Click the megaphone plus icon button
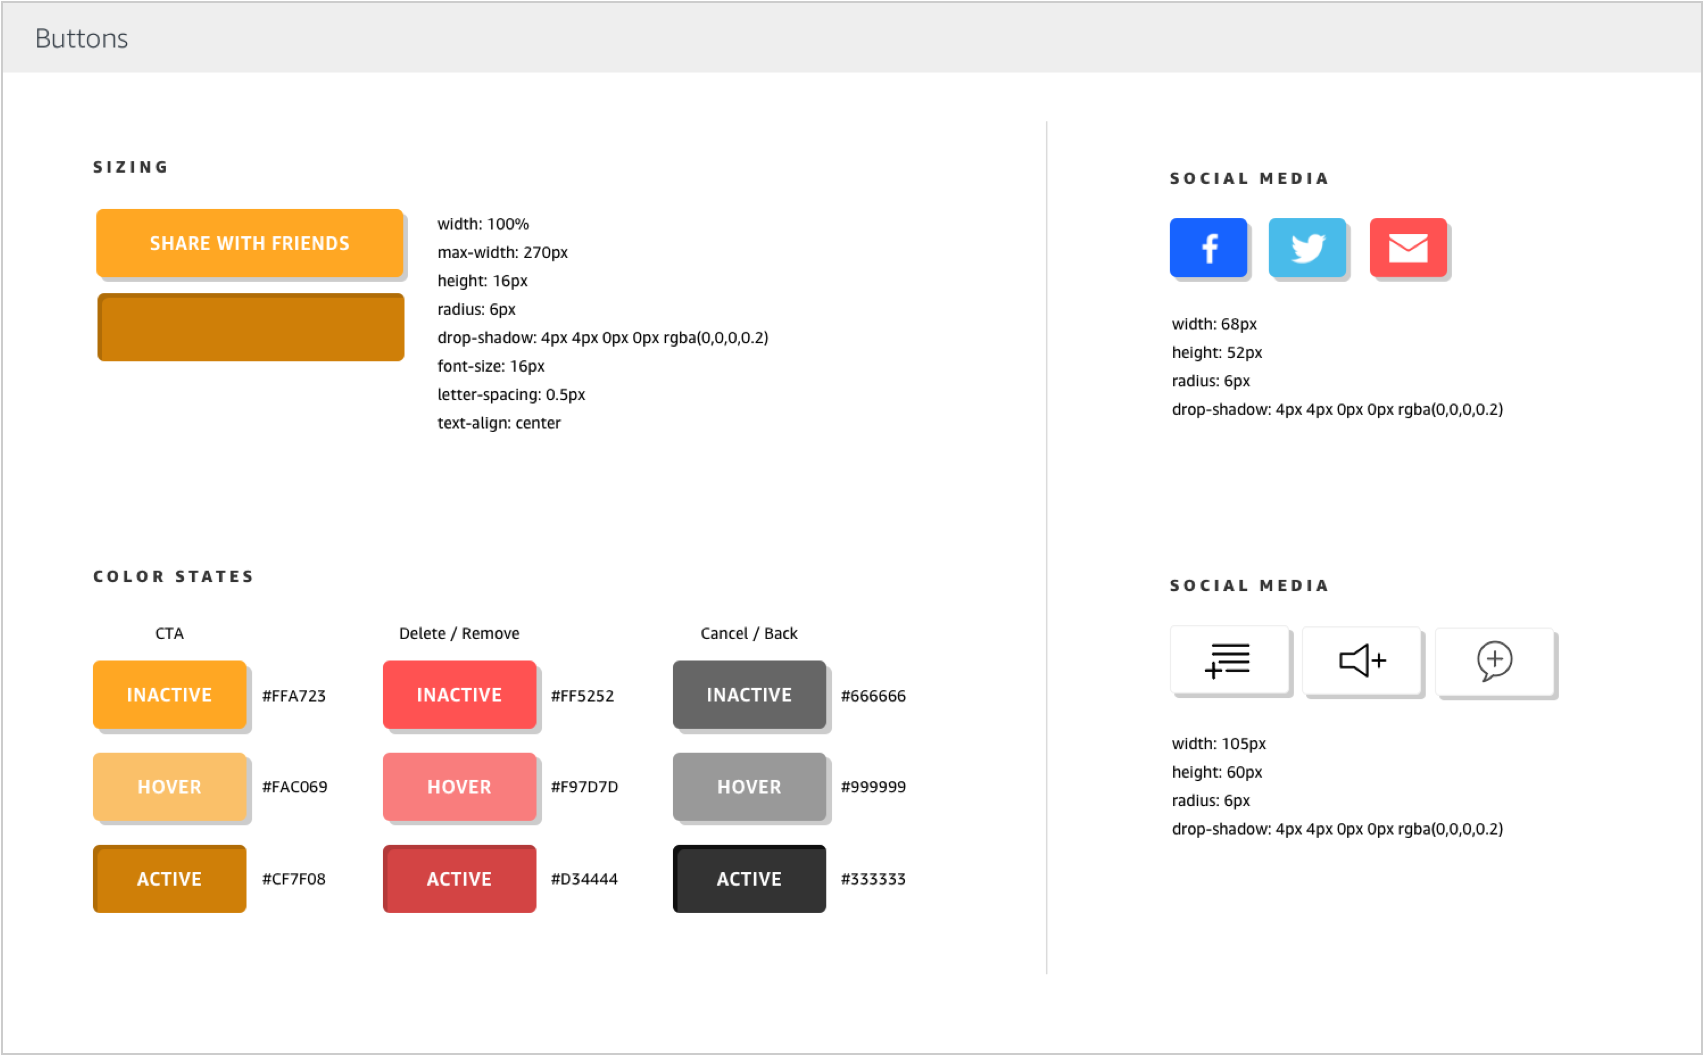This screenshot has width=1704, height=1056. [1361, 660]
